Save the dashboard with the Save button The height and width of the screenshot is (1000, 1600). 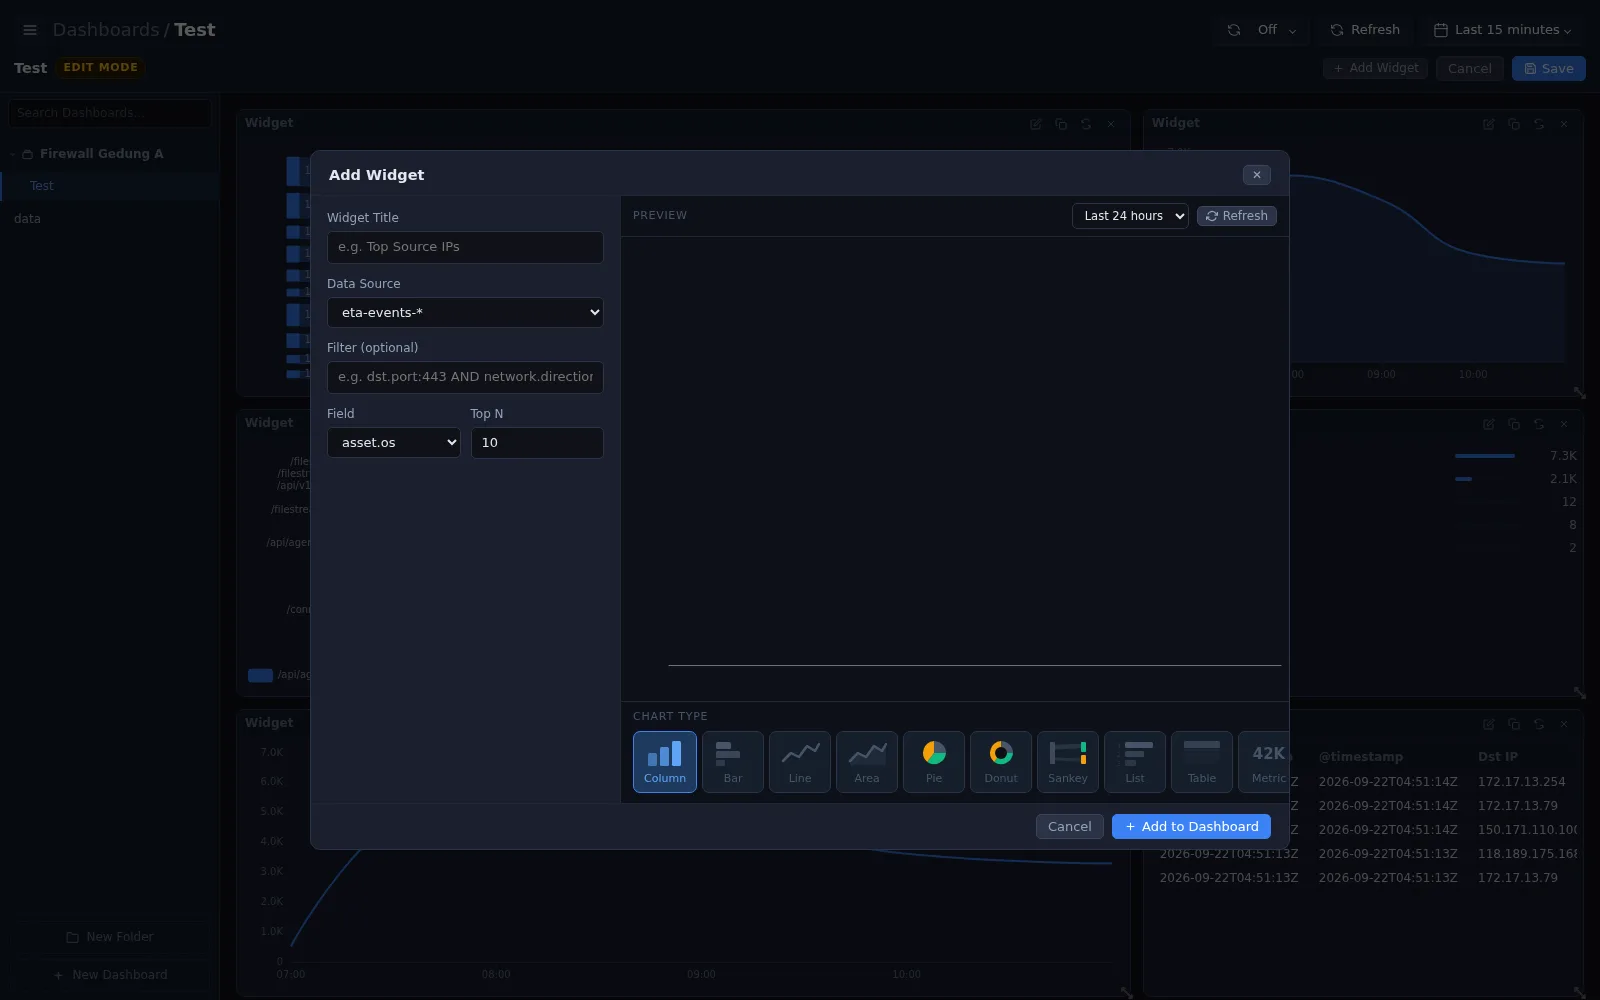point(1549,68)
